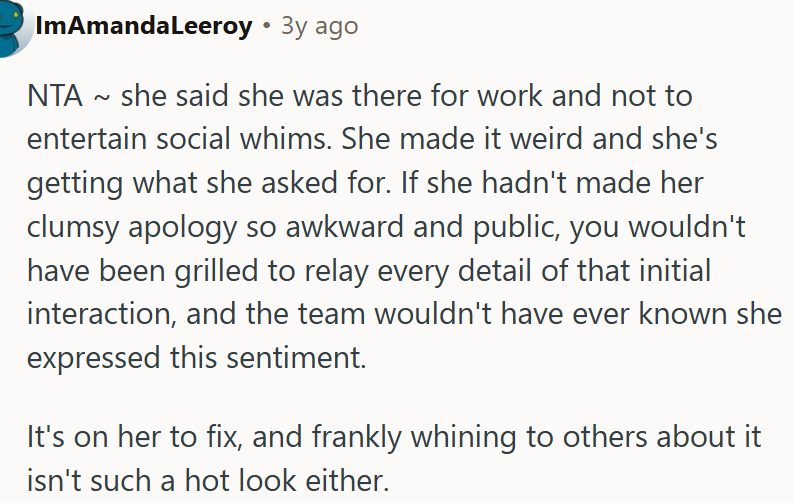Open the commenter's blue Snoo avatar
This screenshot has width=794, height=503.
point(14,26)
